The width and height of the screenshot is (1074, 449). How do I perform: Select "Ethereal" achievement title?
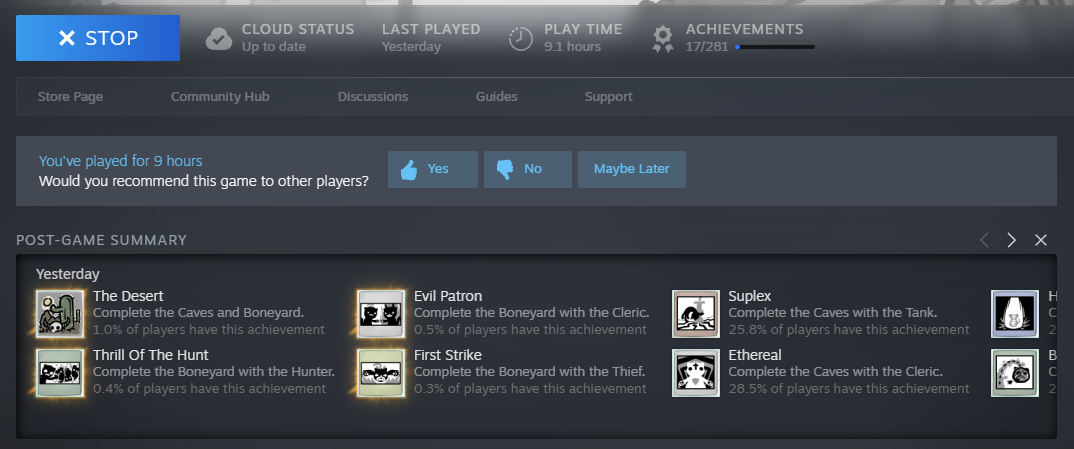pos(755,355)
